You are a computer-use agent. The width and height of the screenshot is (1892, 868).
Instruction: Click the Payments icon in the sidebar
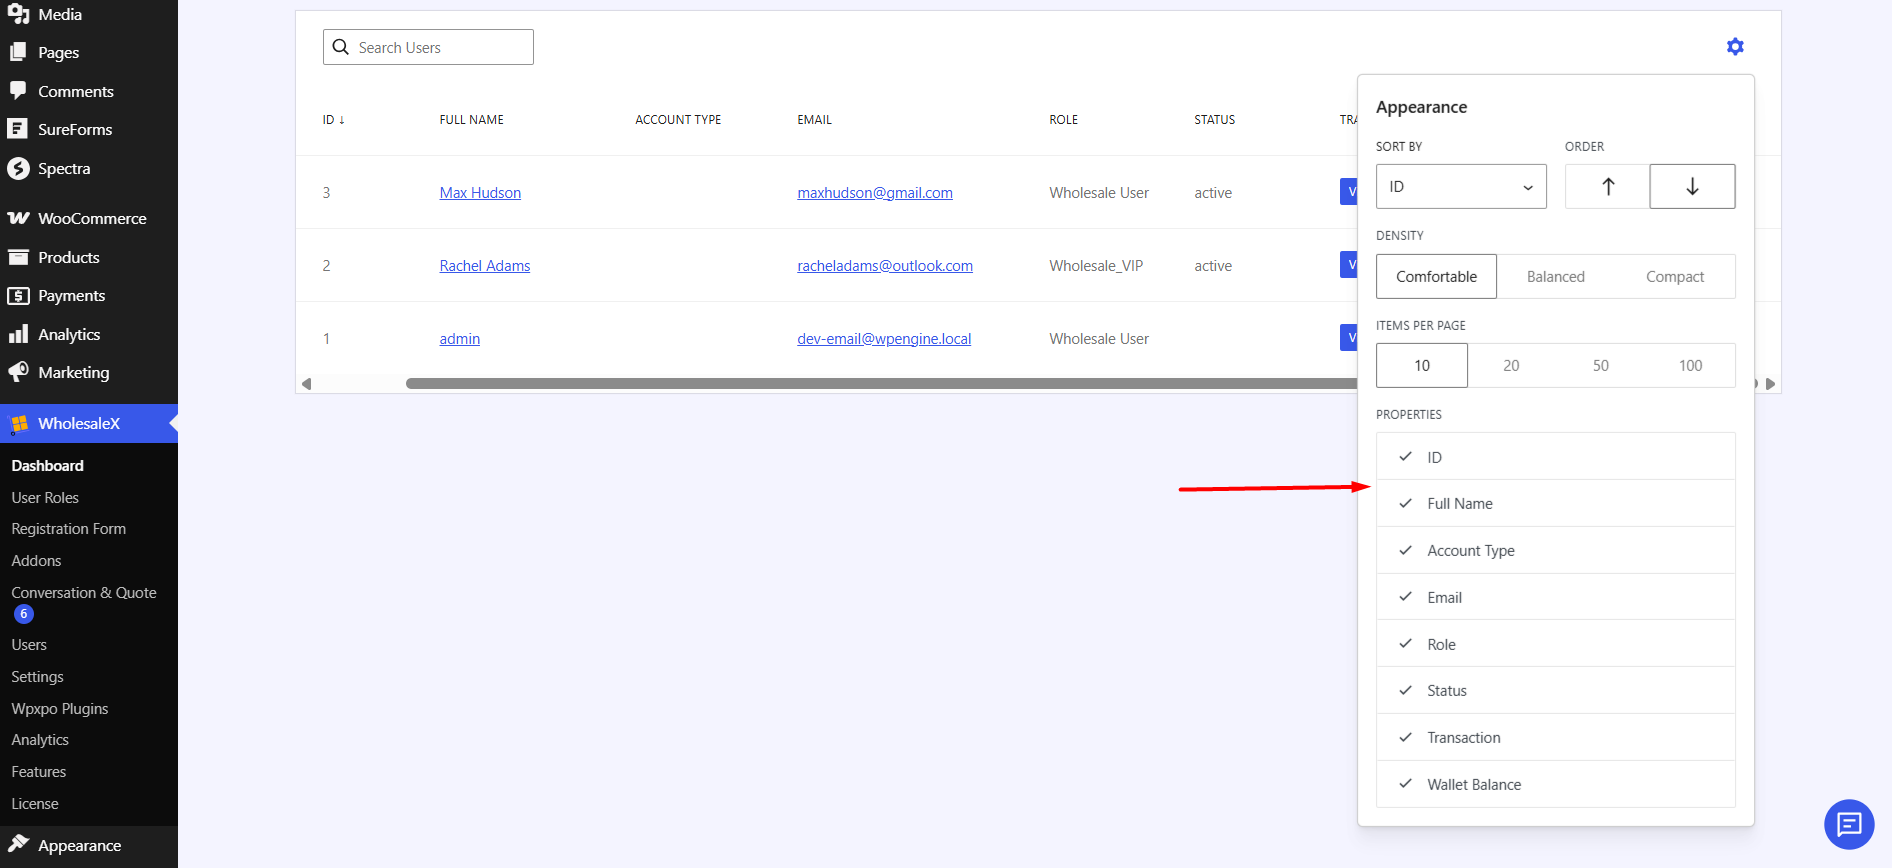pyautogui.click(x=18, y=296)
